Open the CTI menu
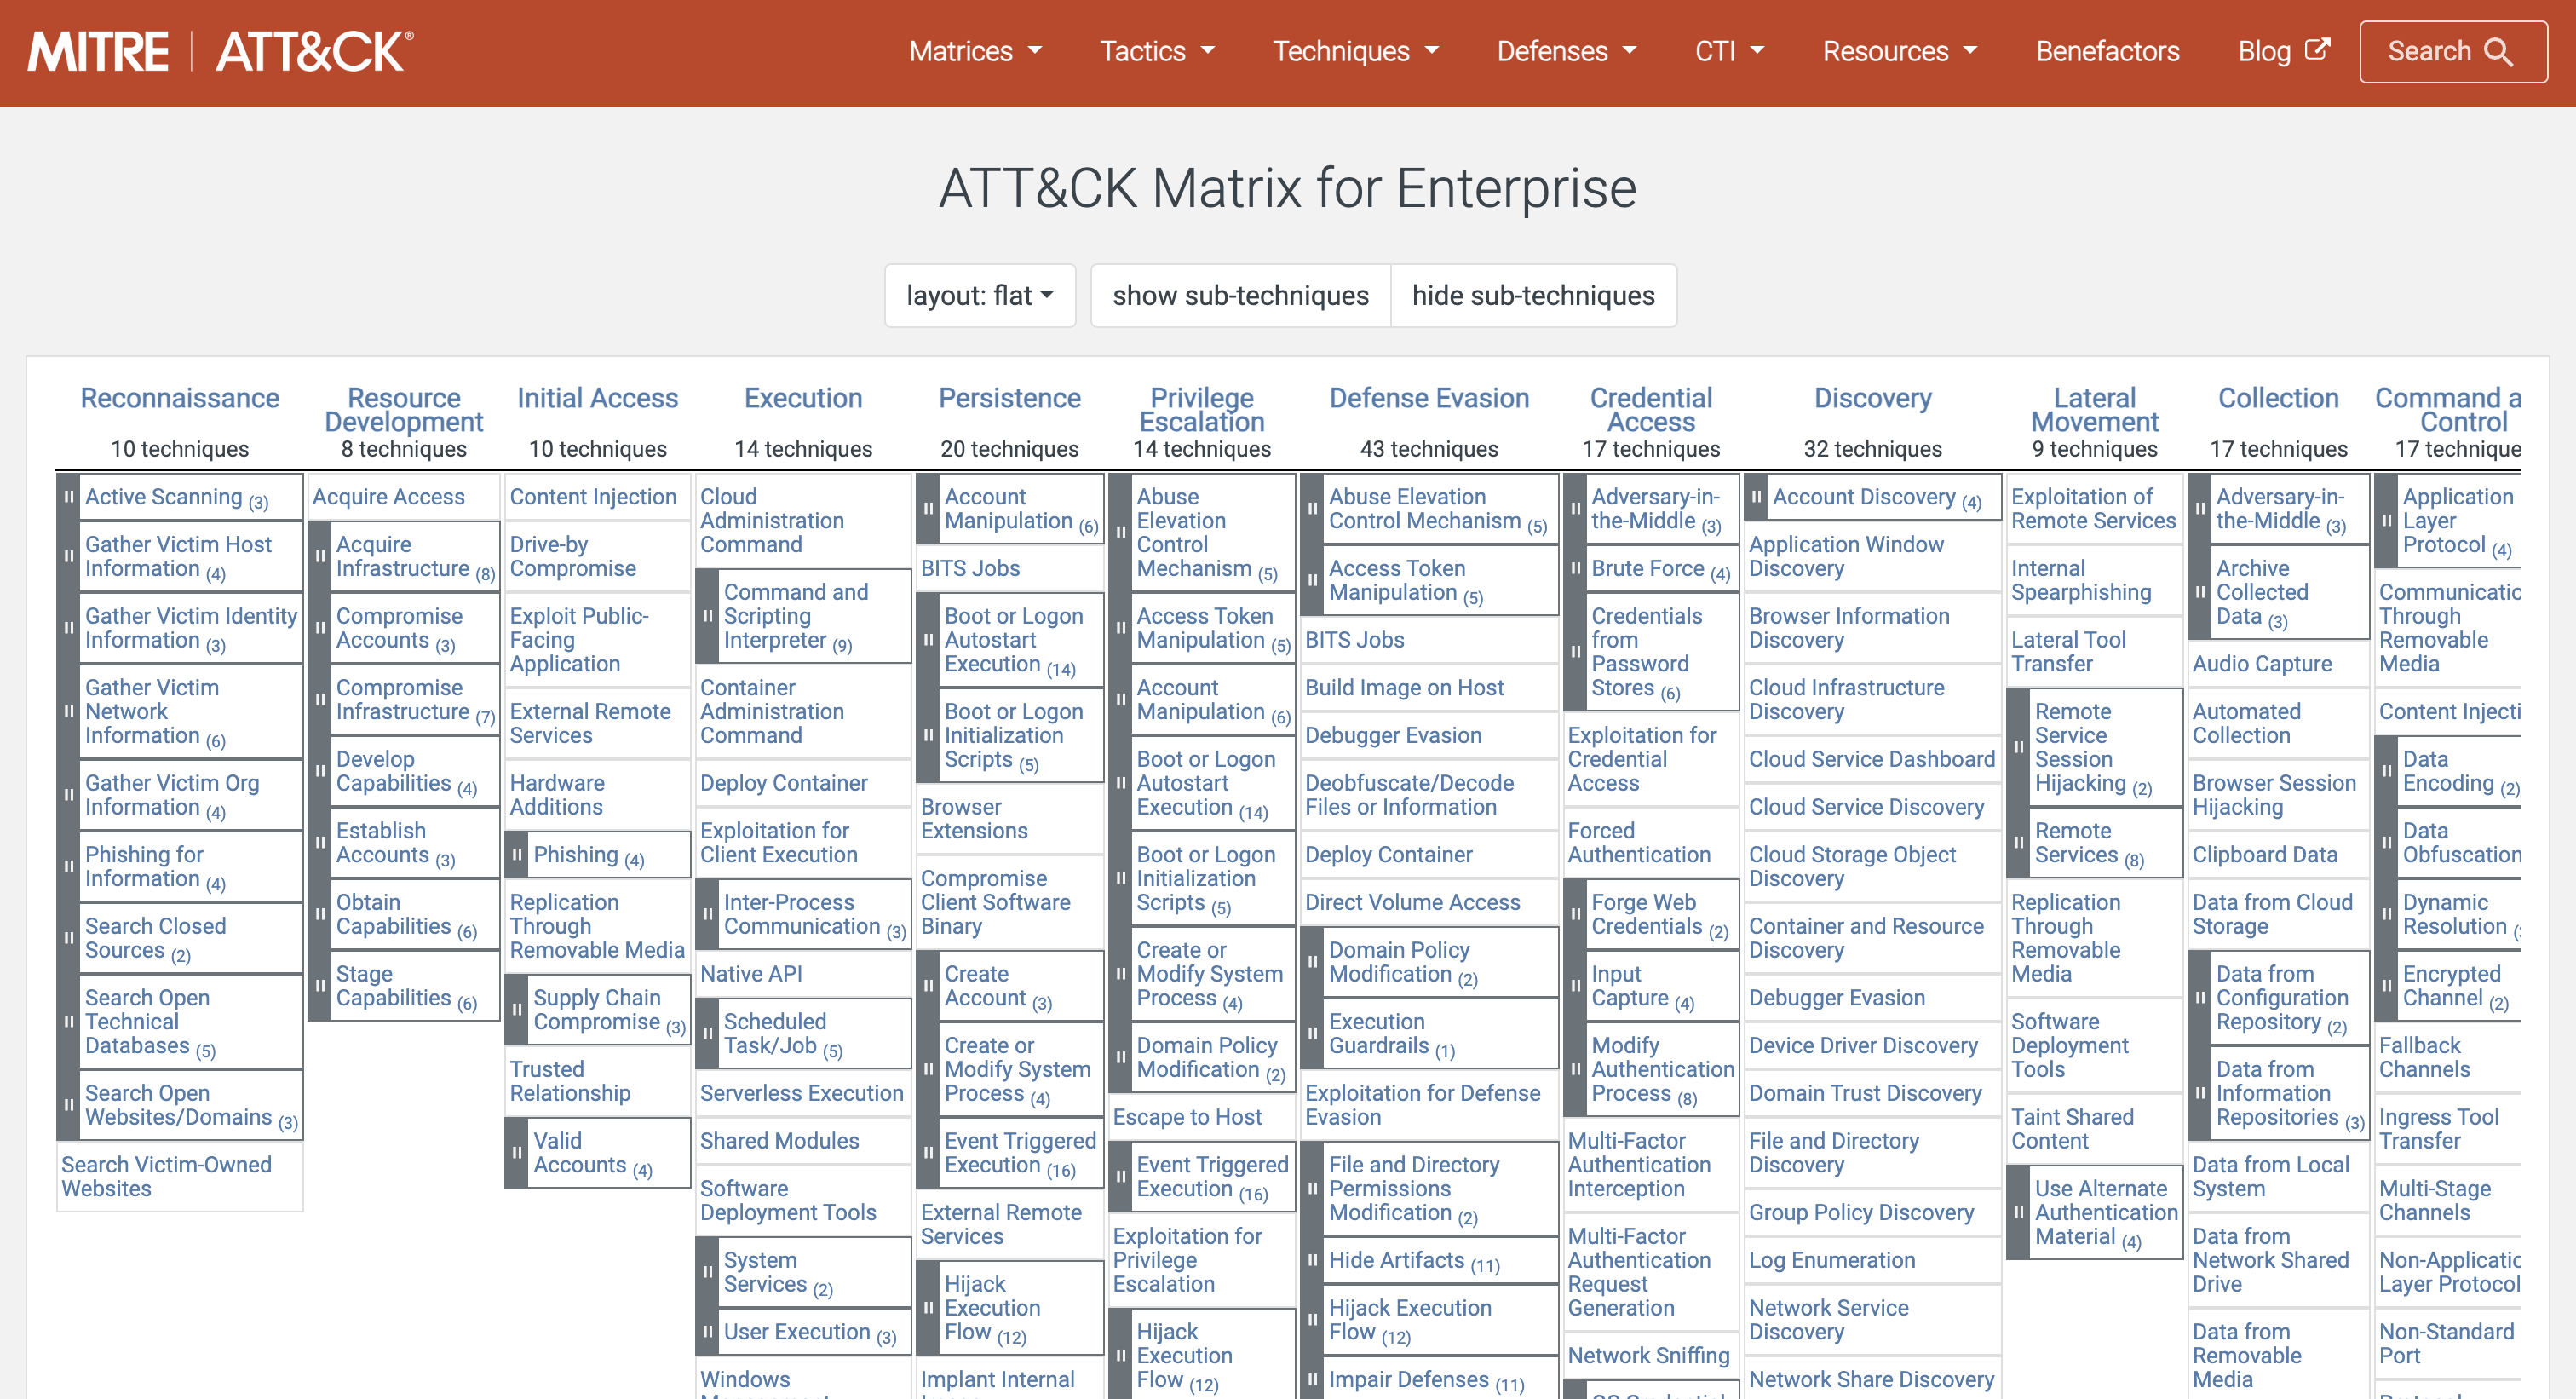The height and width of the screenshot is (1399, 2576). click(x=1729, y=52)
